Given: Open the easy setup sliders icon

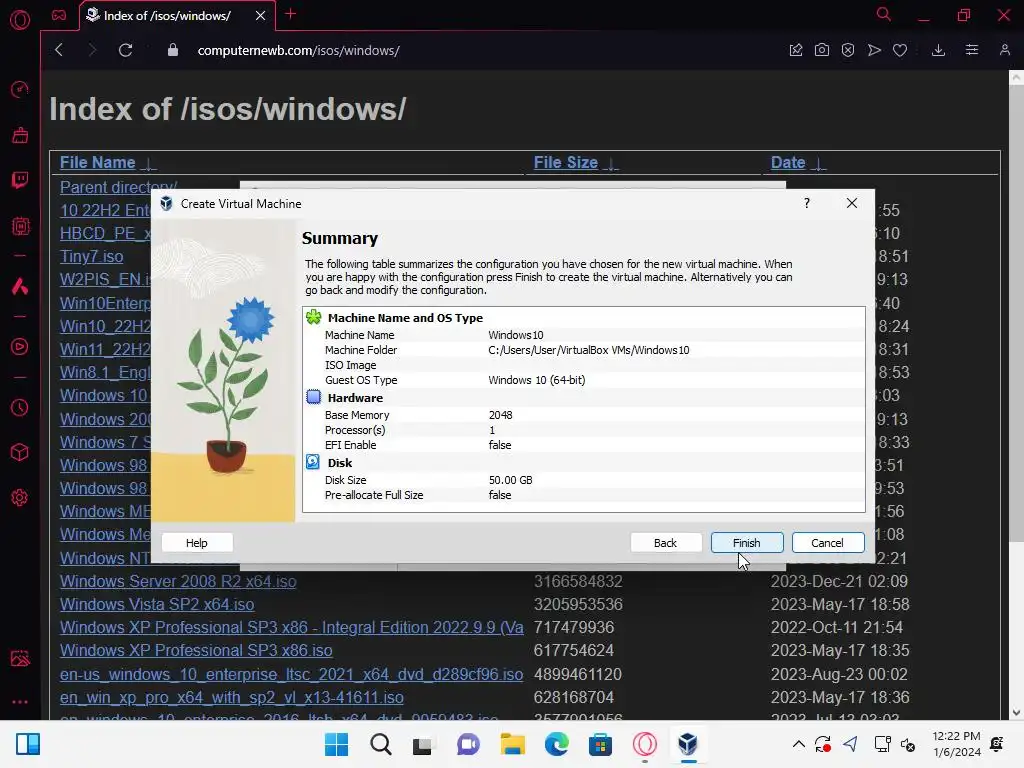Looking at the screenshot, I should pyautogui.click(x=972, y=50).
